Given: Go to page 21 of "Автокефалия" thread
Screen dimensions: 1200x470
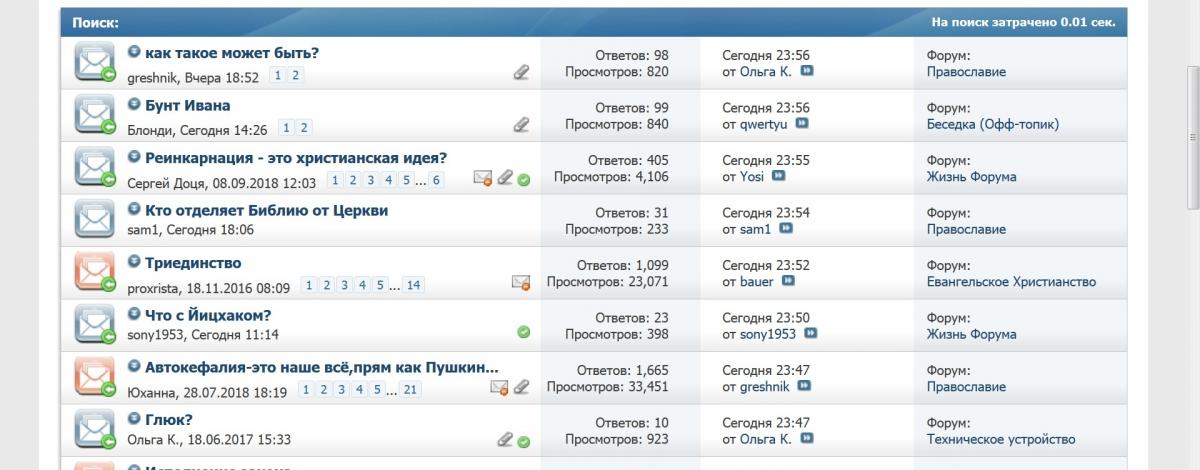Looking at the screenshot, I should pyautogui.click(x=411, y=391).
